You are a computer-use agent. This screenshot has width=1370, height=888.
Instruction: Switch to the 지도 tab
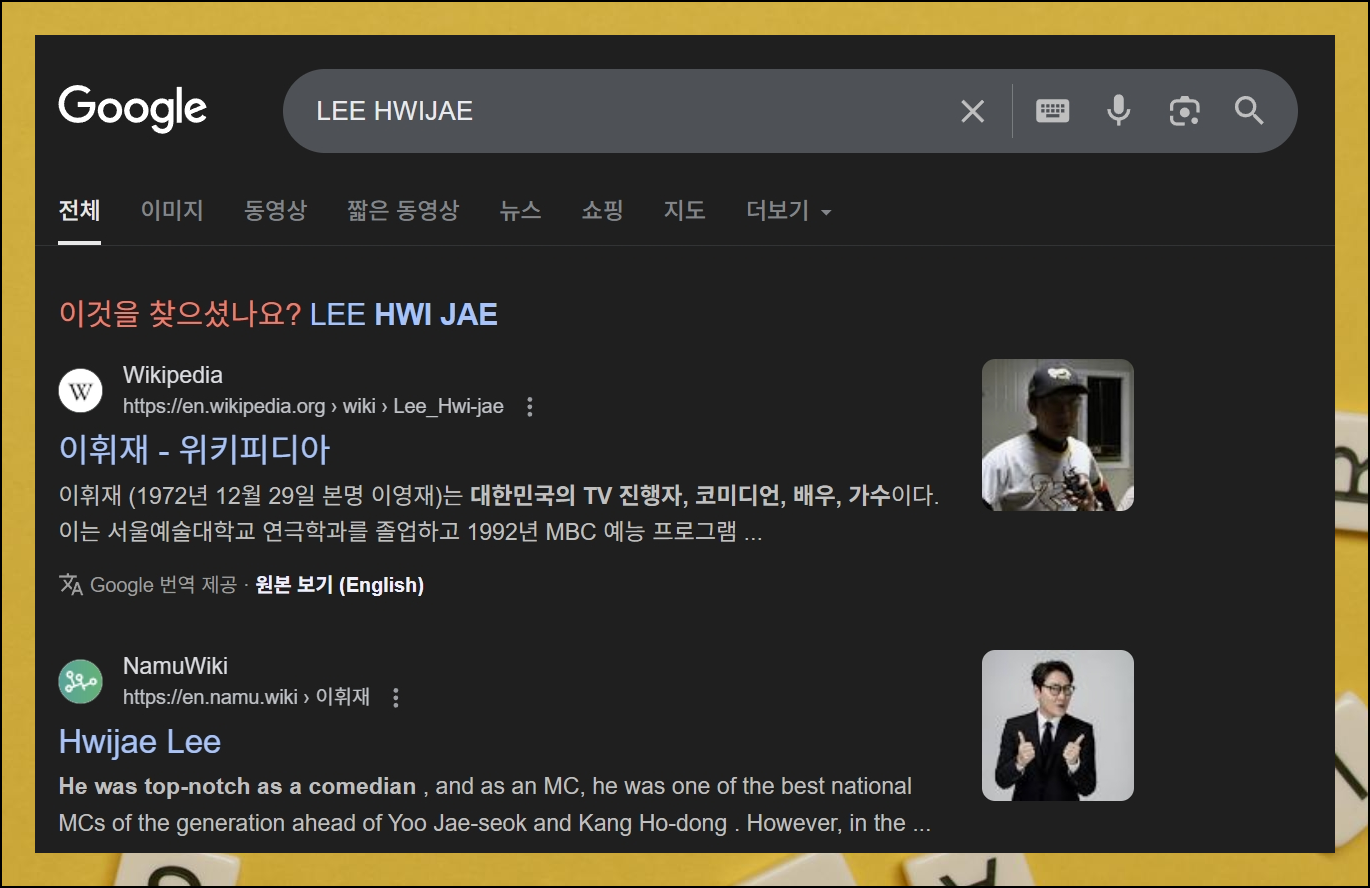pyautogui.click(x=684, y=210)
